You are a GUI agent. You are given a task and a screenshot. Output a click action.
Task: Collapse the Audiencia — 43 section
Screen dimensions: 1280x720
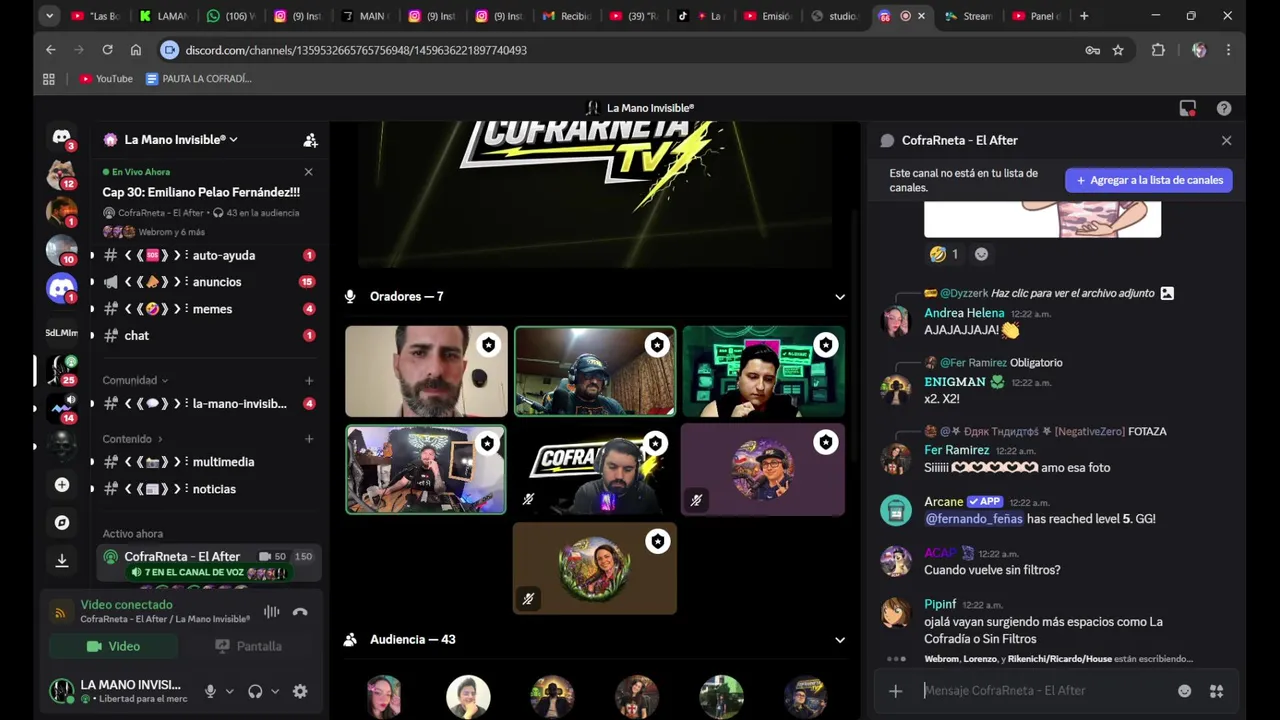[x=840, y=640]
